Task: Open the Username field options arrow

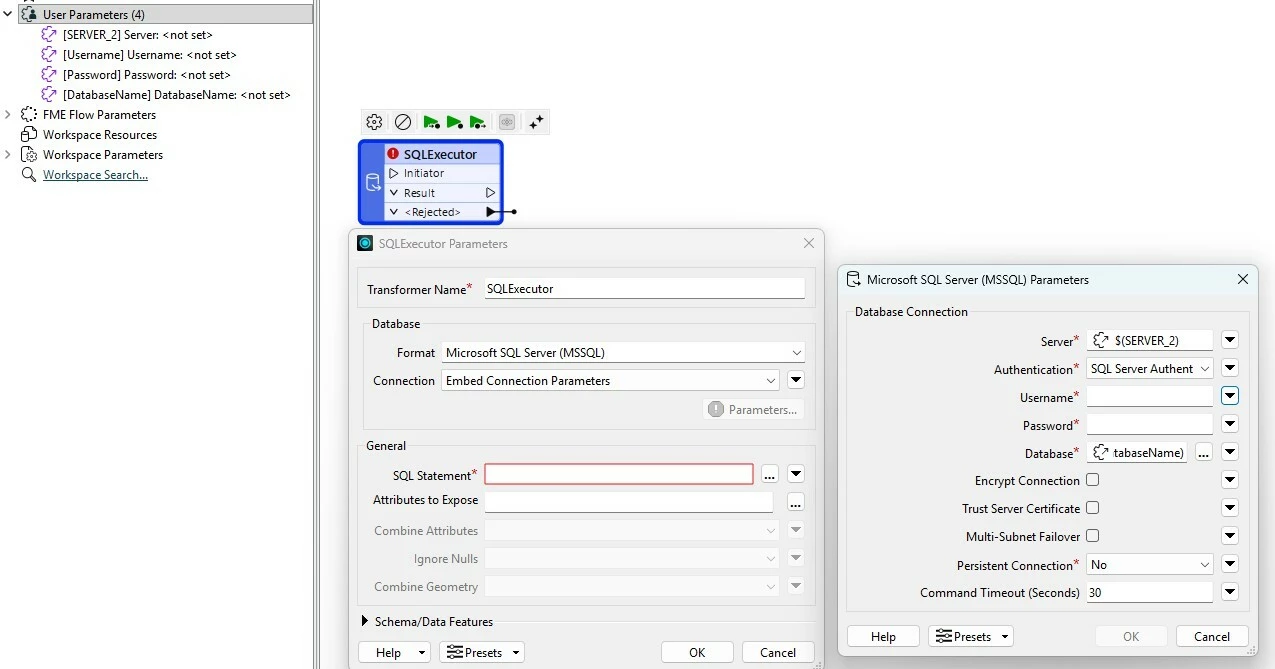Action: coord(1230,396)
